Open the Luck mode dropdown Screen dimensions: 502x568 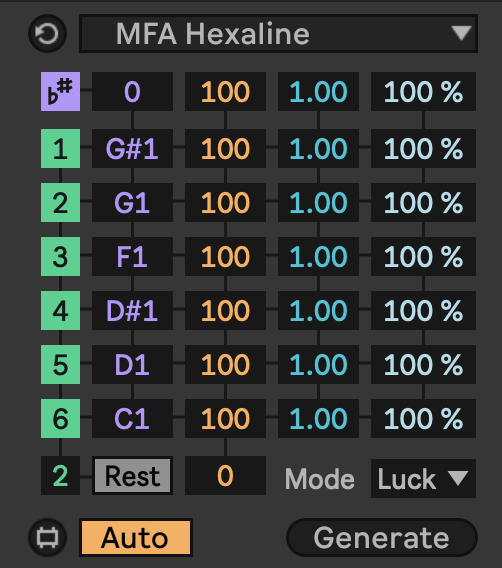pyautogui.click(x=423, y=479)
